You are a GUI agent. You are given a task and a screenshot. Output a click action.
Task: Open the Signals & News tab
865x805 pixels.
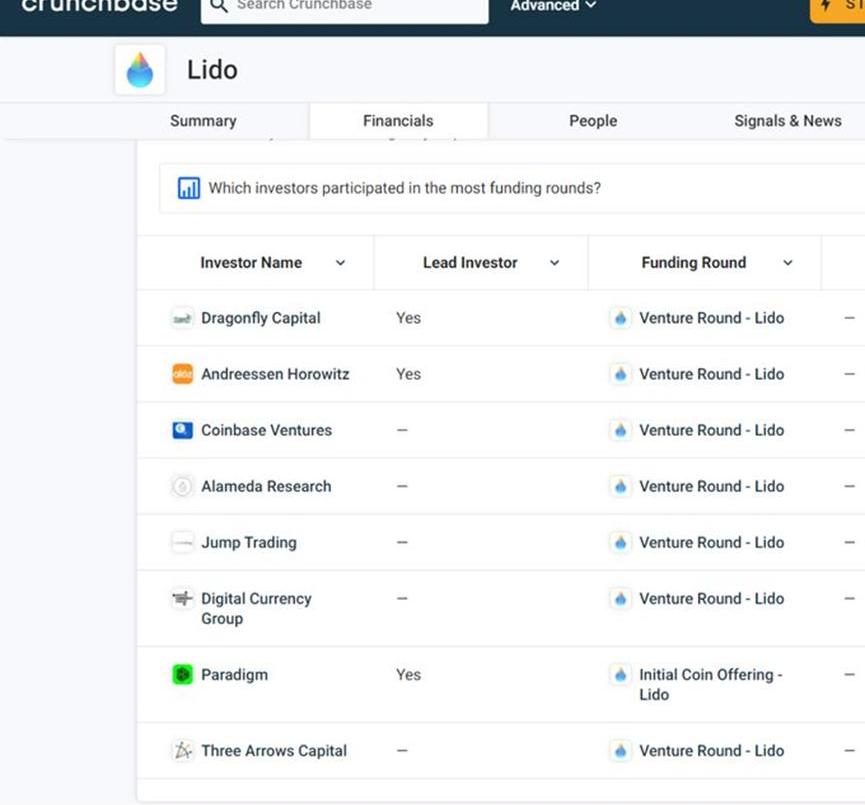[788, 121]
